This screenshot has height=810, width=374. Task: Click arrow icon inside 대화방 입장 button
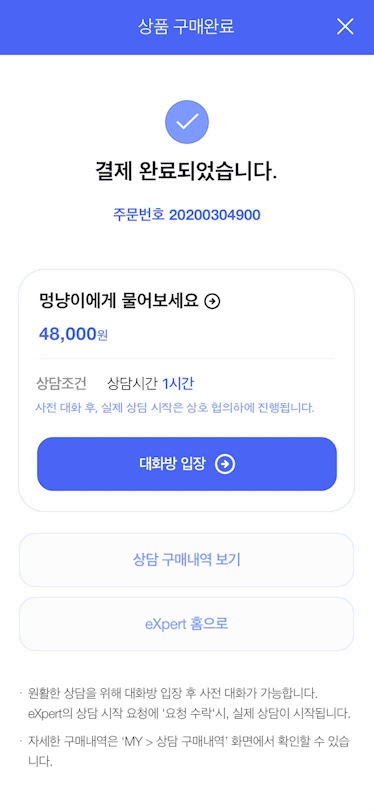pyautogui.click(x=225, y=464)
